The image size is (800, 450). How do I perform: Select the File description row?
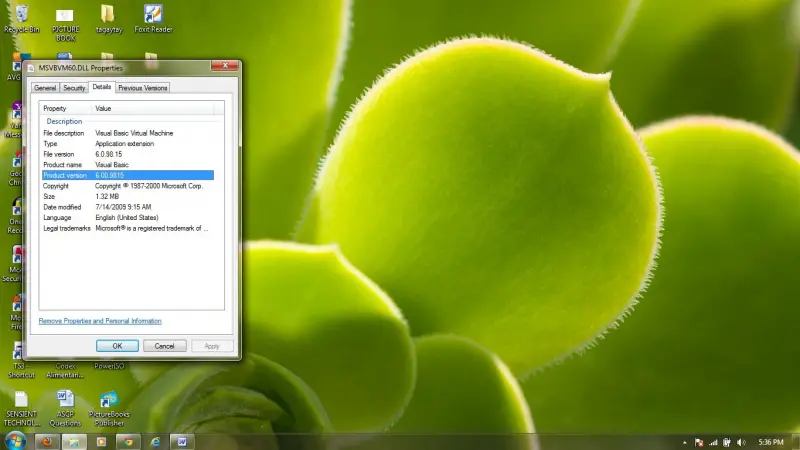(x=128, y=133)
